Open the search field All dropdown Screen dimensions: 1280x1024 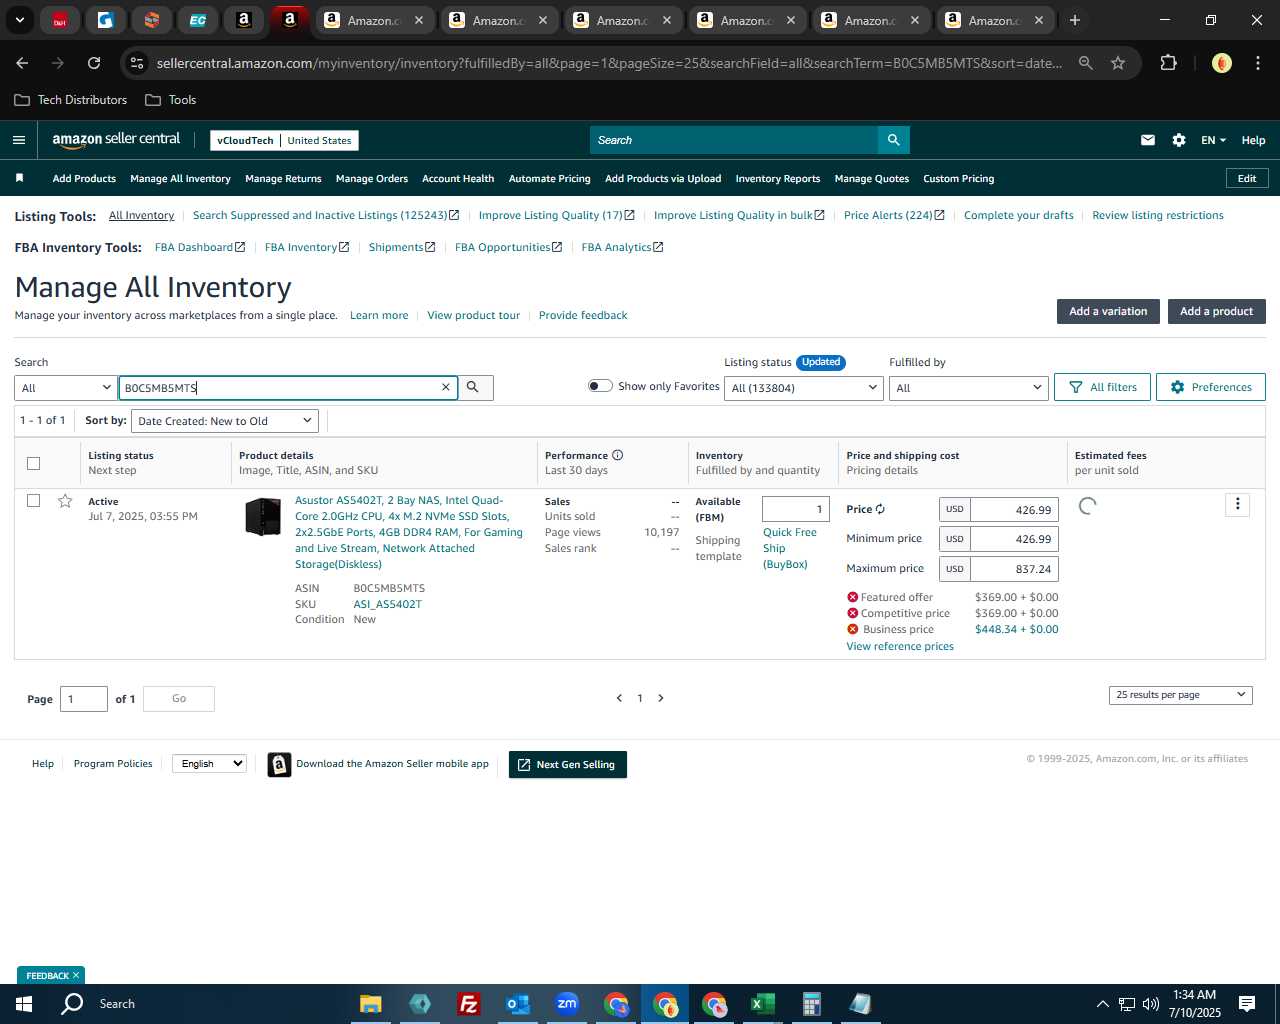pos(66,388)
